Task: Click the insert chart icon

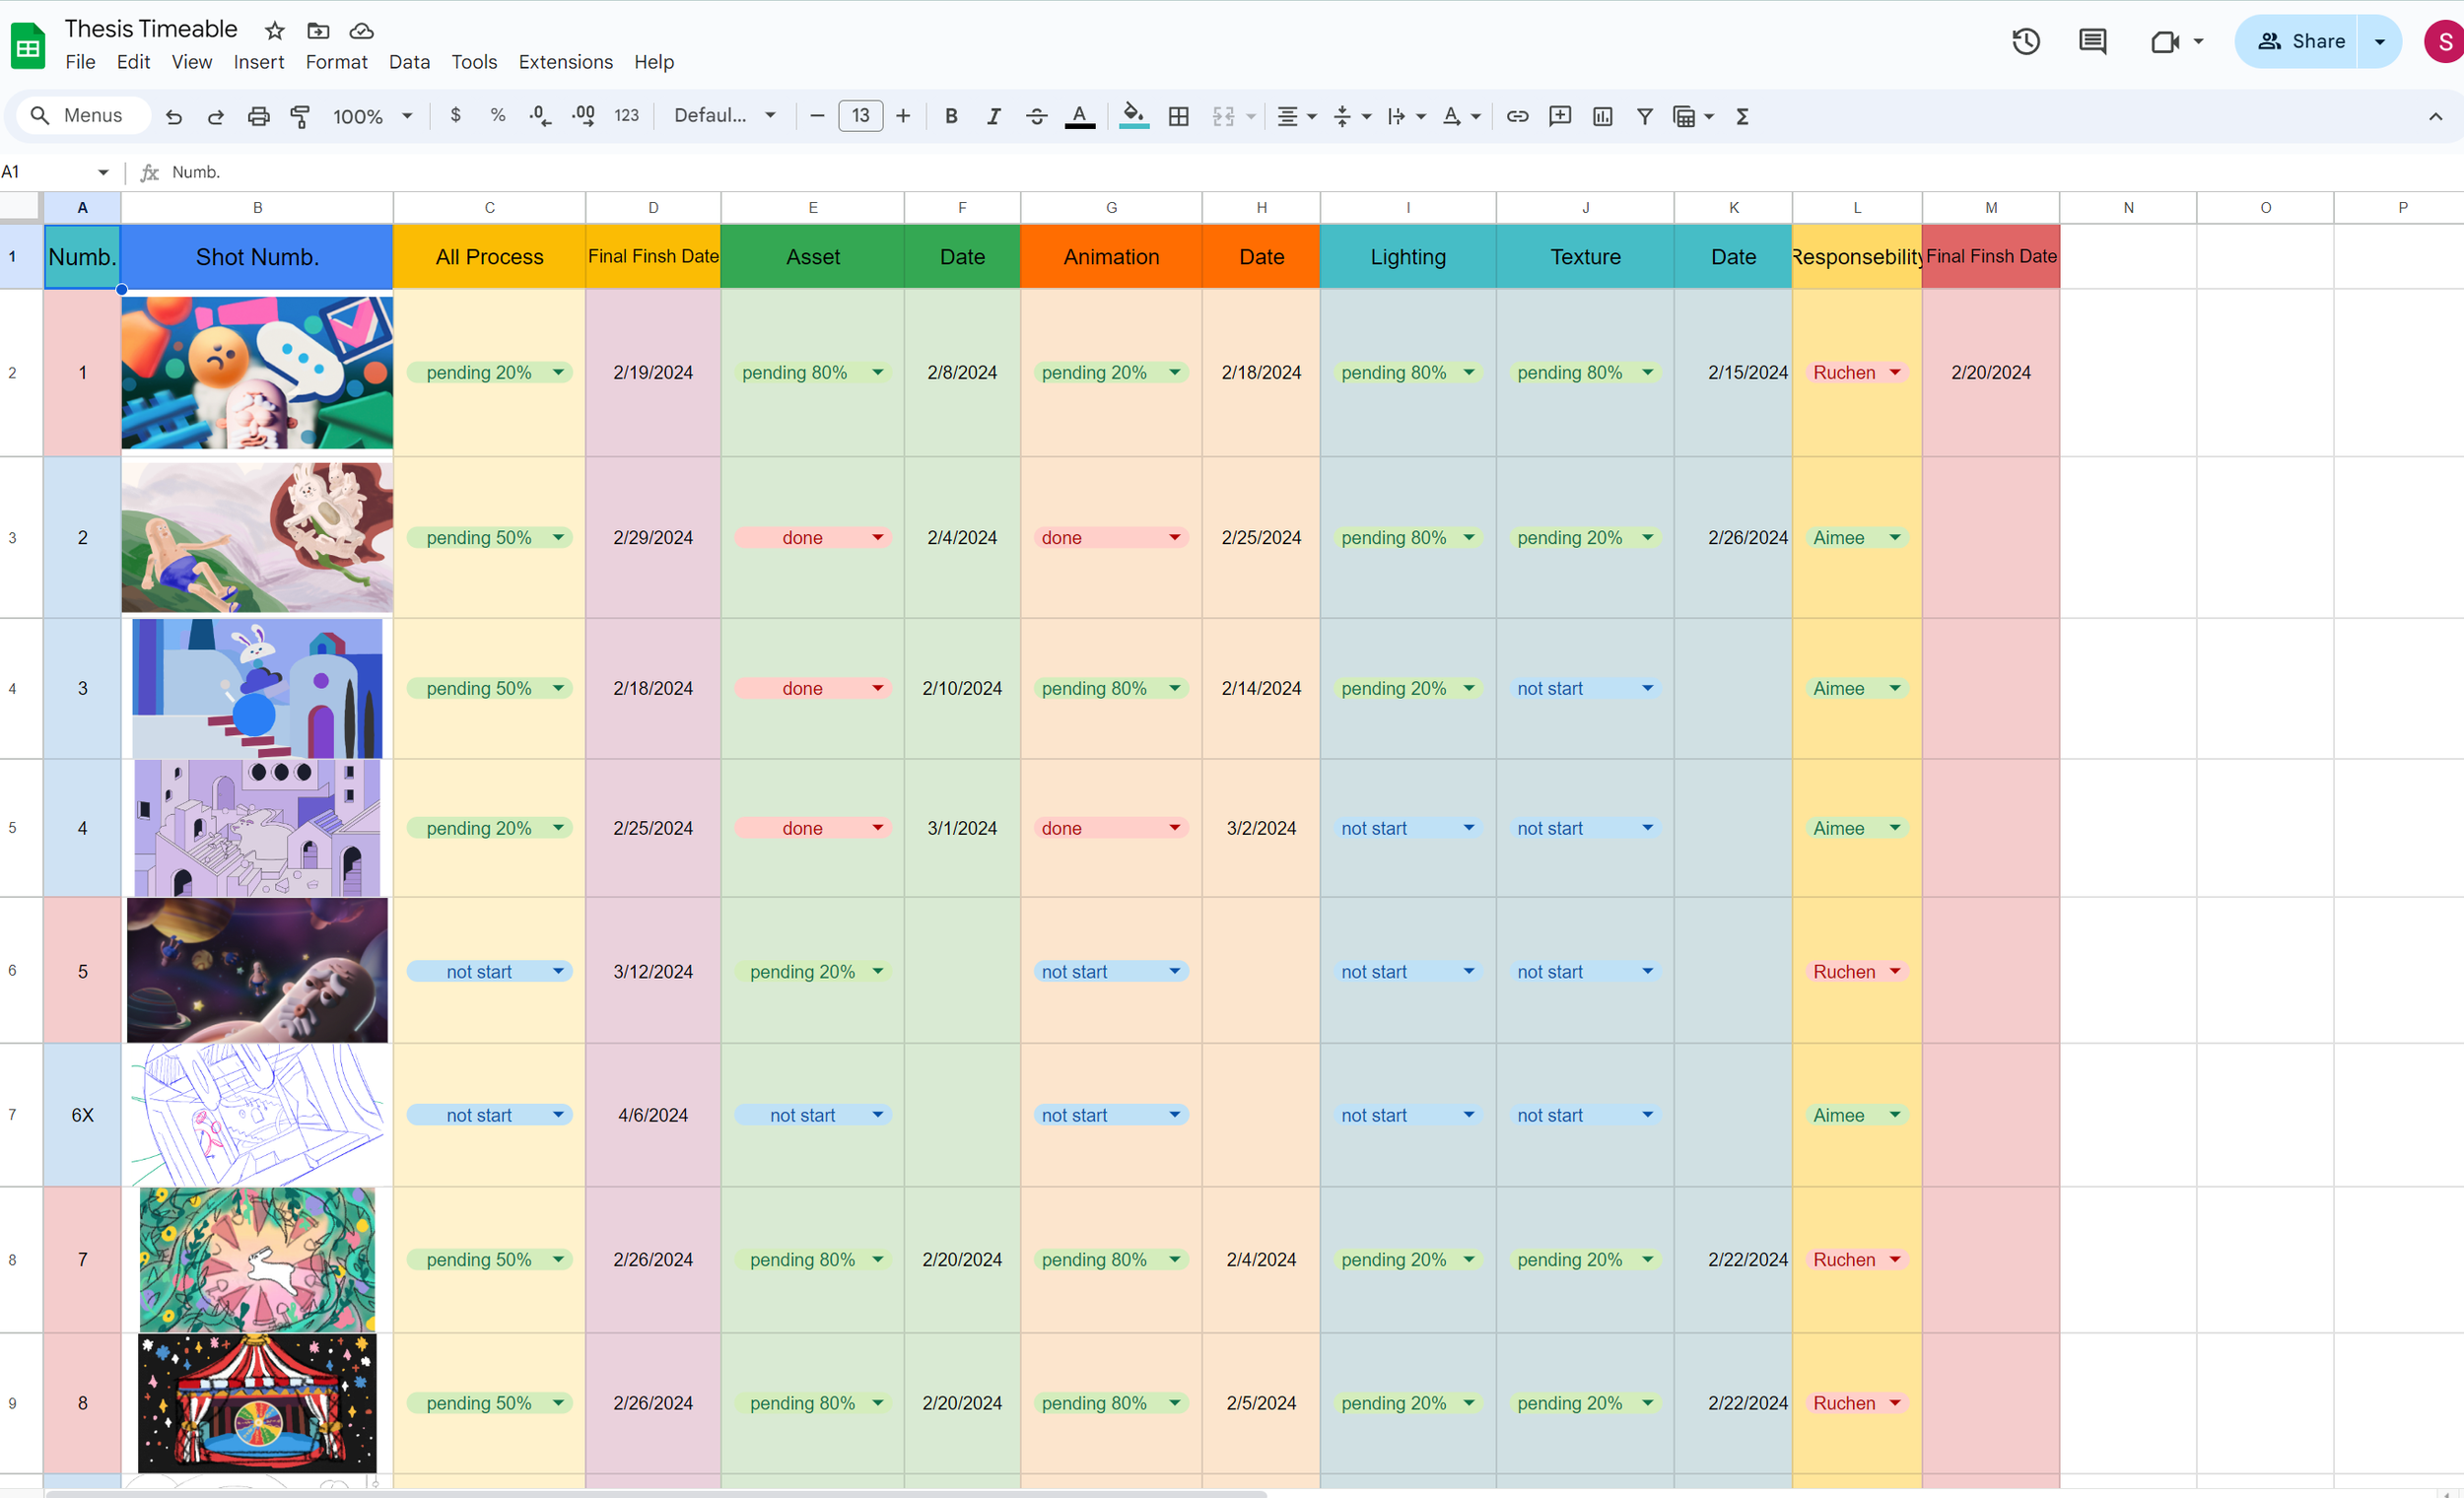Action: coord(1602,116)
